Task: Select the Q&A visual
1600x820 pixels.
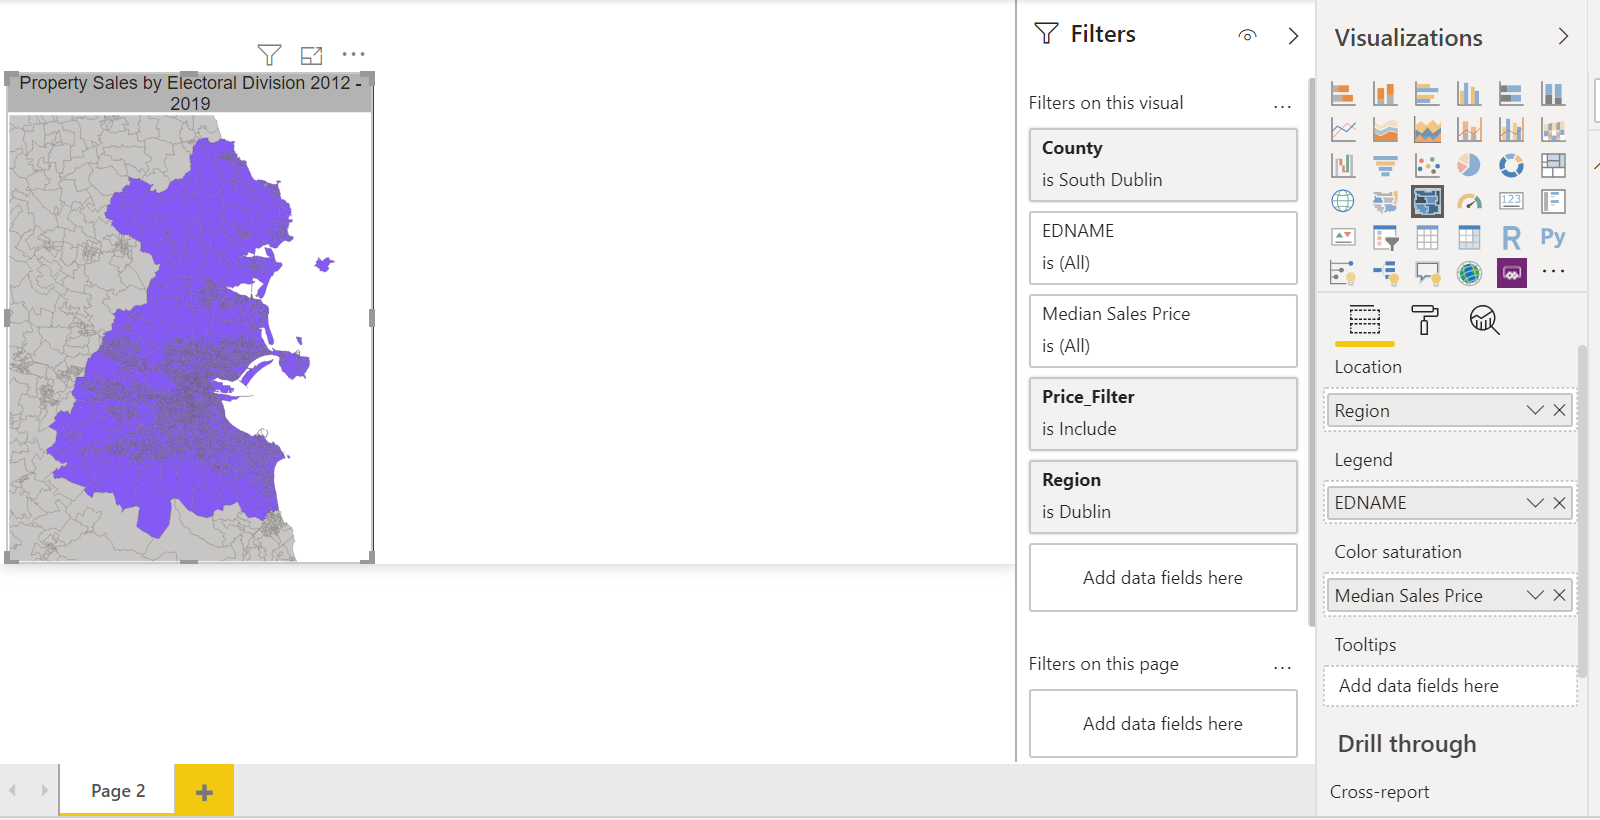Action: point(1427,272)
